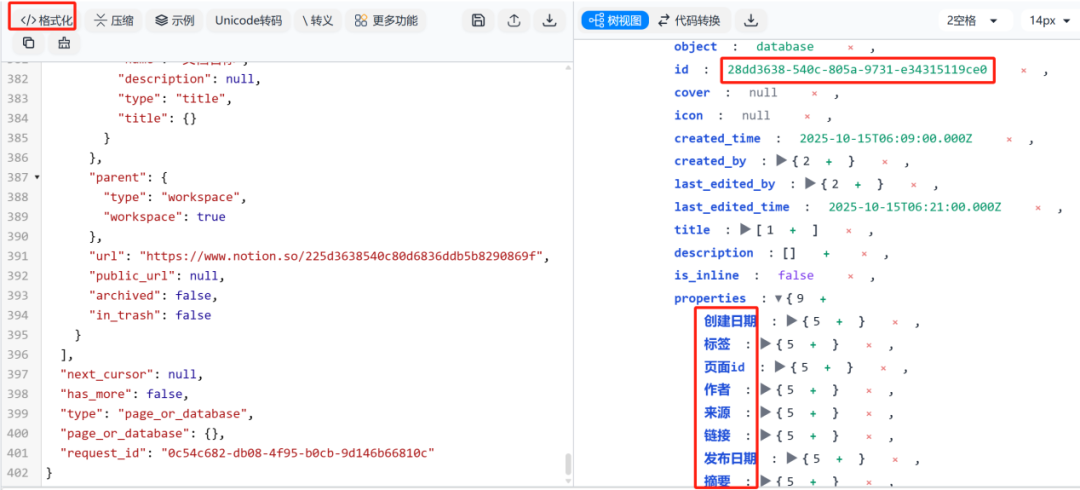
Task: Click the upload arrow icon in left toolbar
Action: [x=514, y=20]
